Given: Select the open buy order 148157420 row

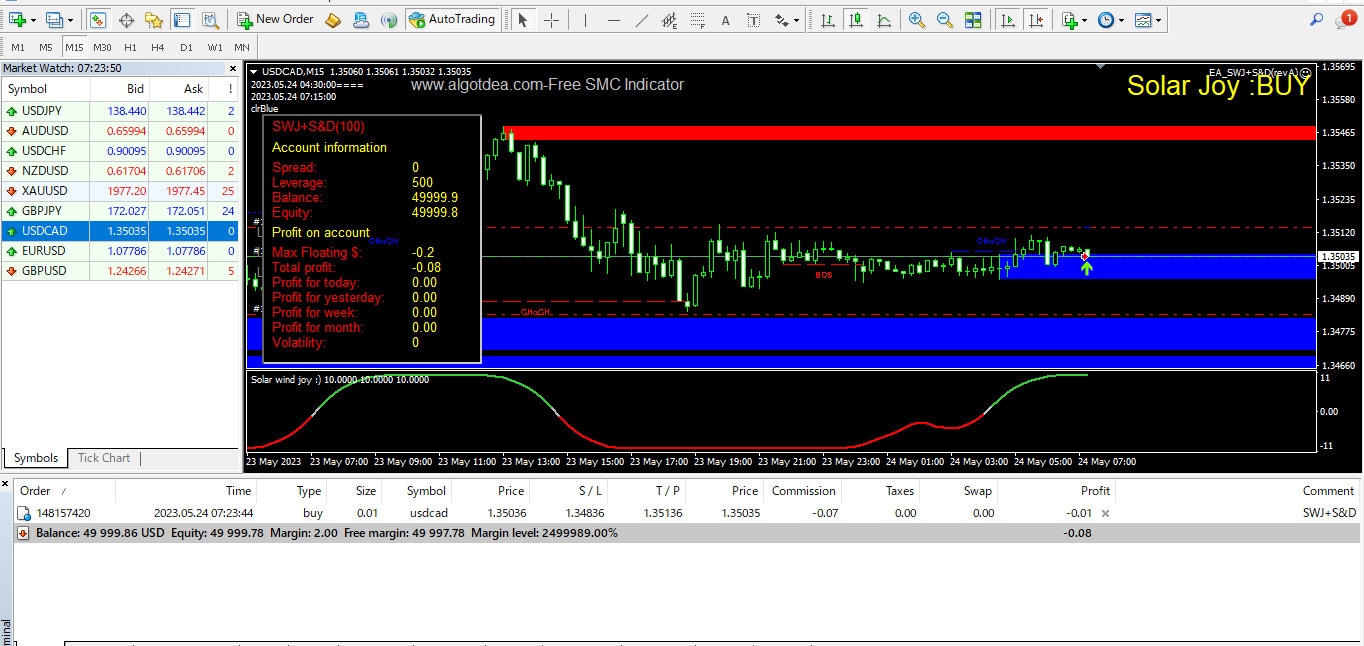Looking at the screenshot, I should [687, 513].
